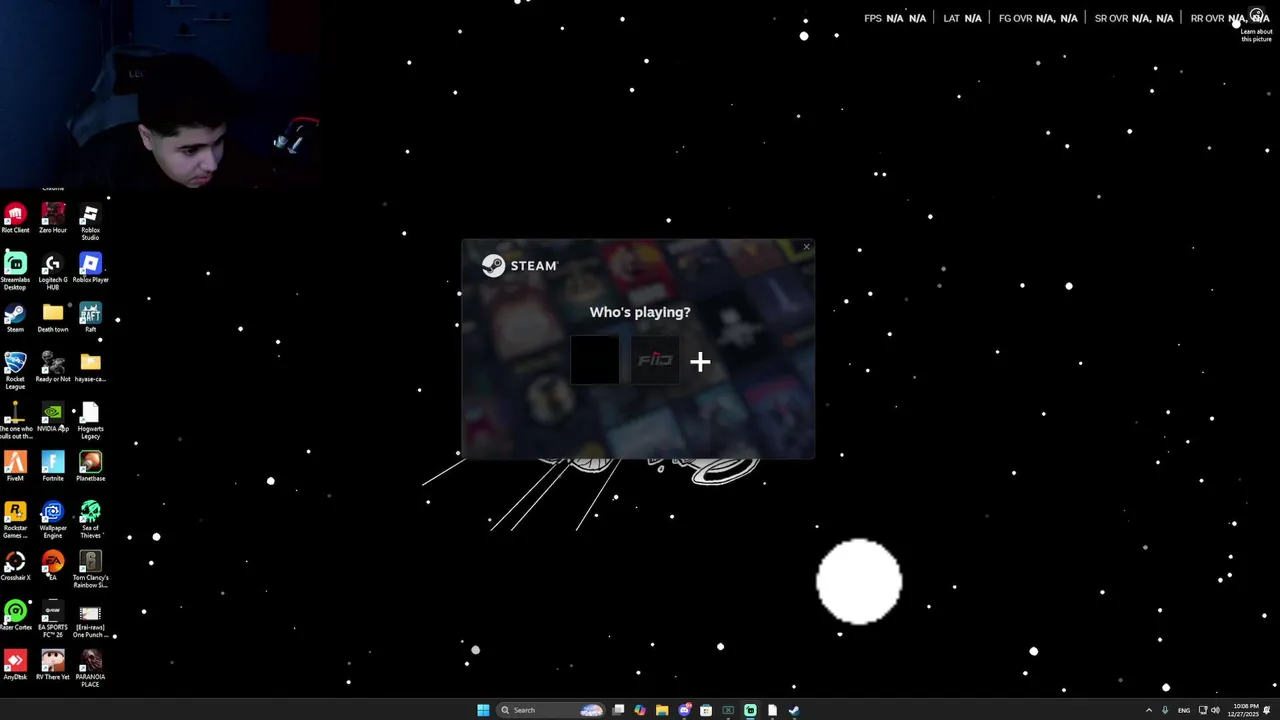Viewport: 1280px width, 720px height.
Task: Click 'The one who pulls out th...' shortcut
Action: tap(15, 420)
